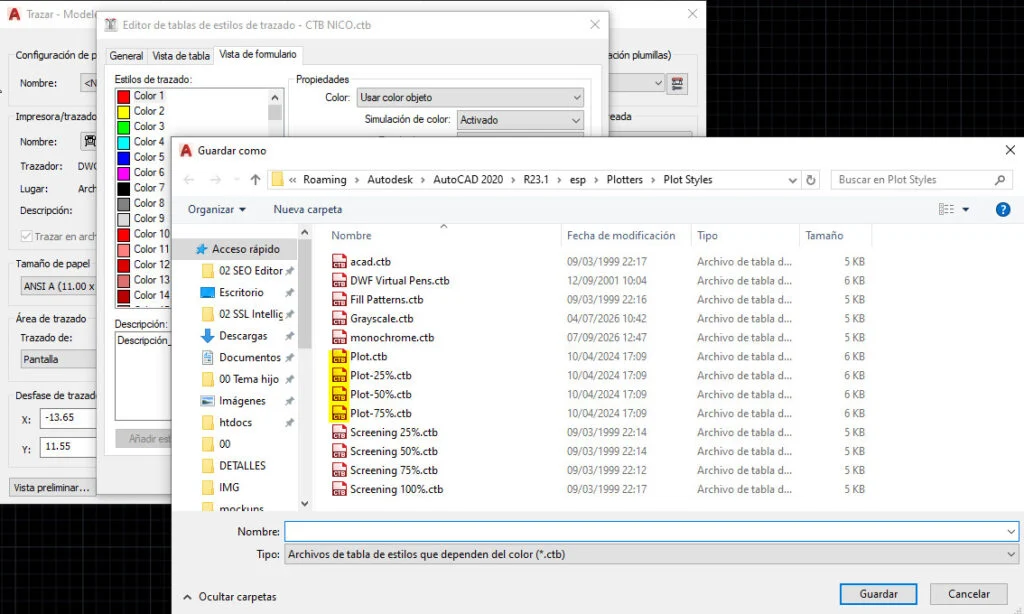Open the Simulación de color dropdown
The height and width of the screenshot is (614, 1024).
[520, 120]
